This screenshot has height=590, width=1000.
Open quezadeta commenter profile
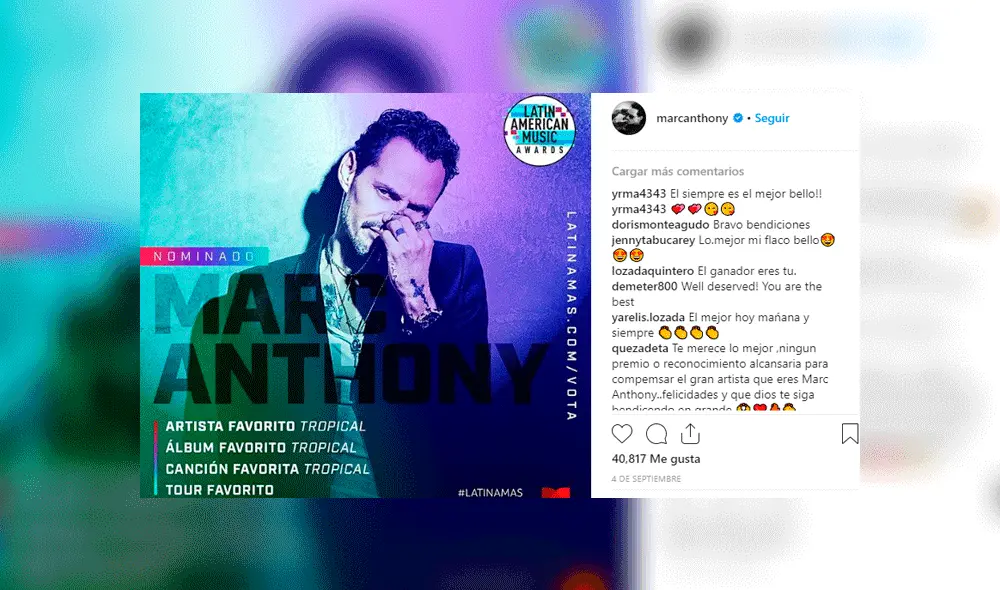(x=640, y=348)
